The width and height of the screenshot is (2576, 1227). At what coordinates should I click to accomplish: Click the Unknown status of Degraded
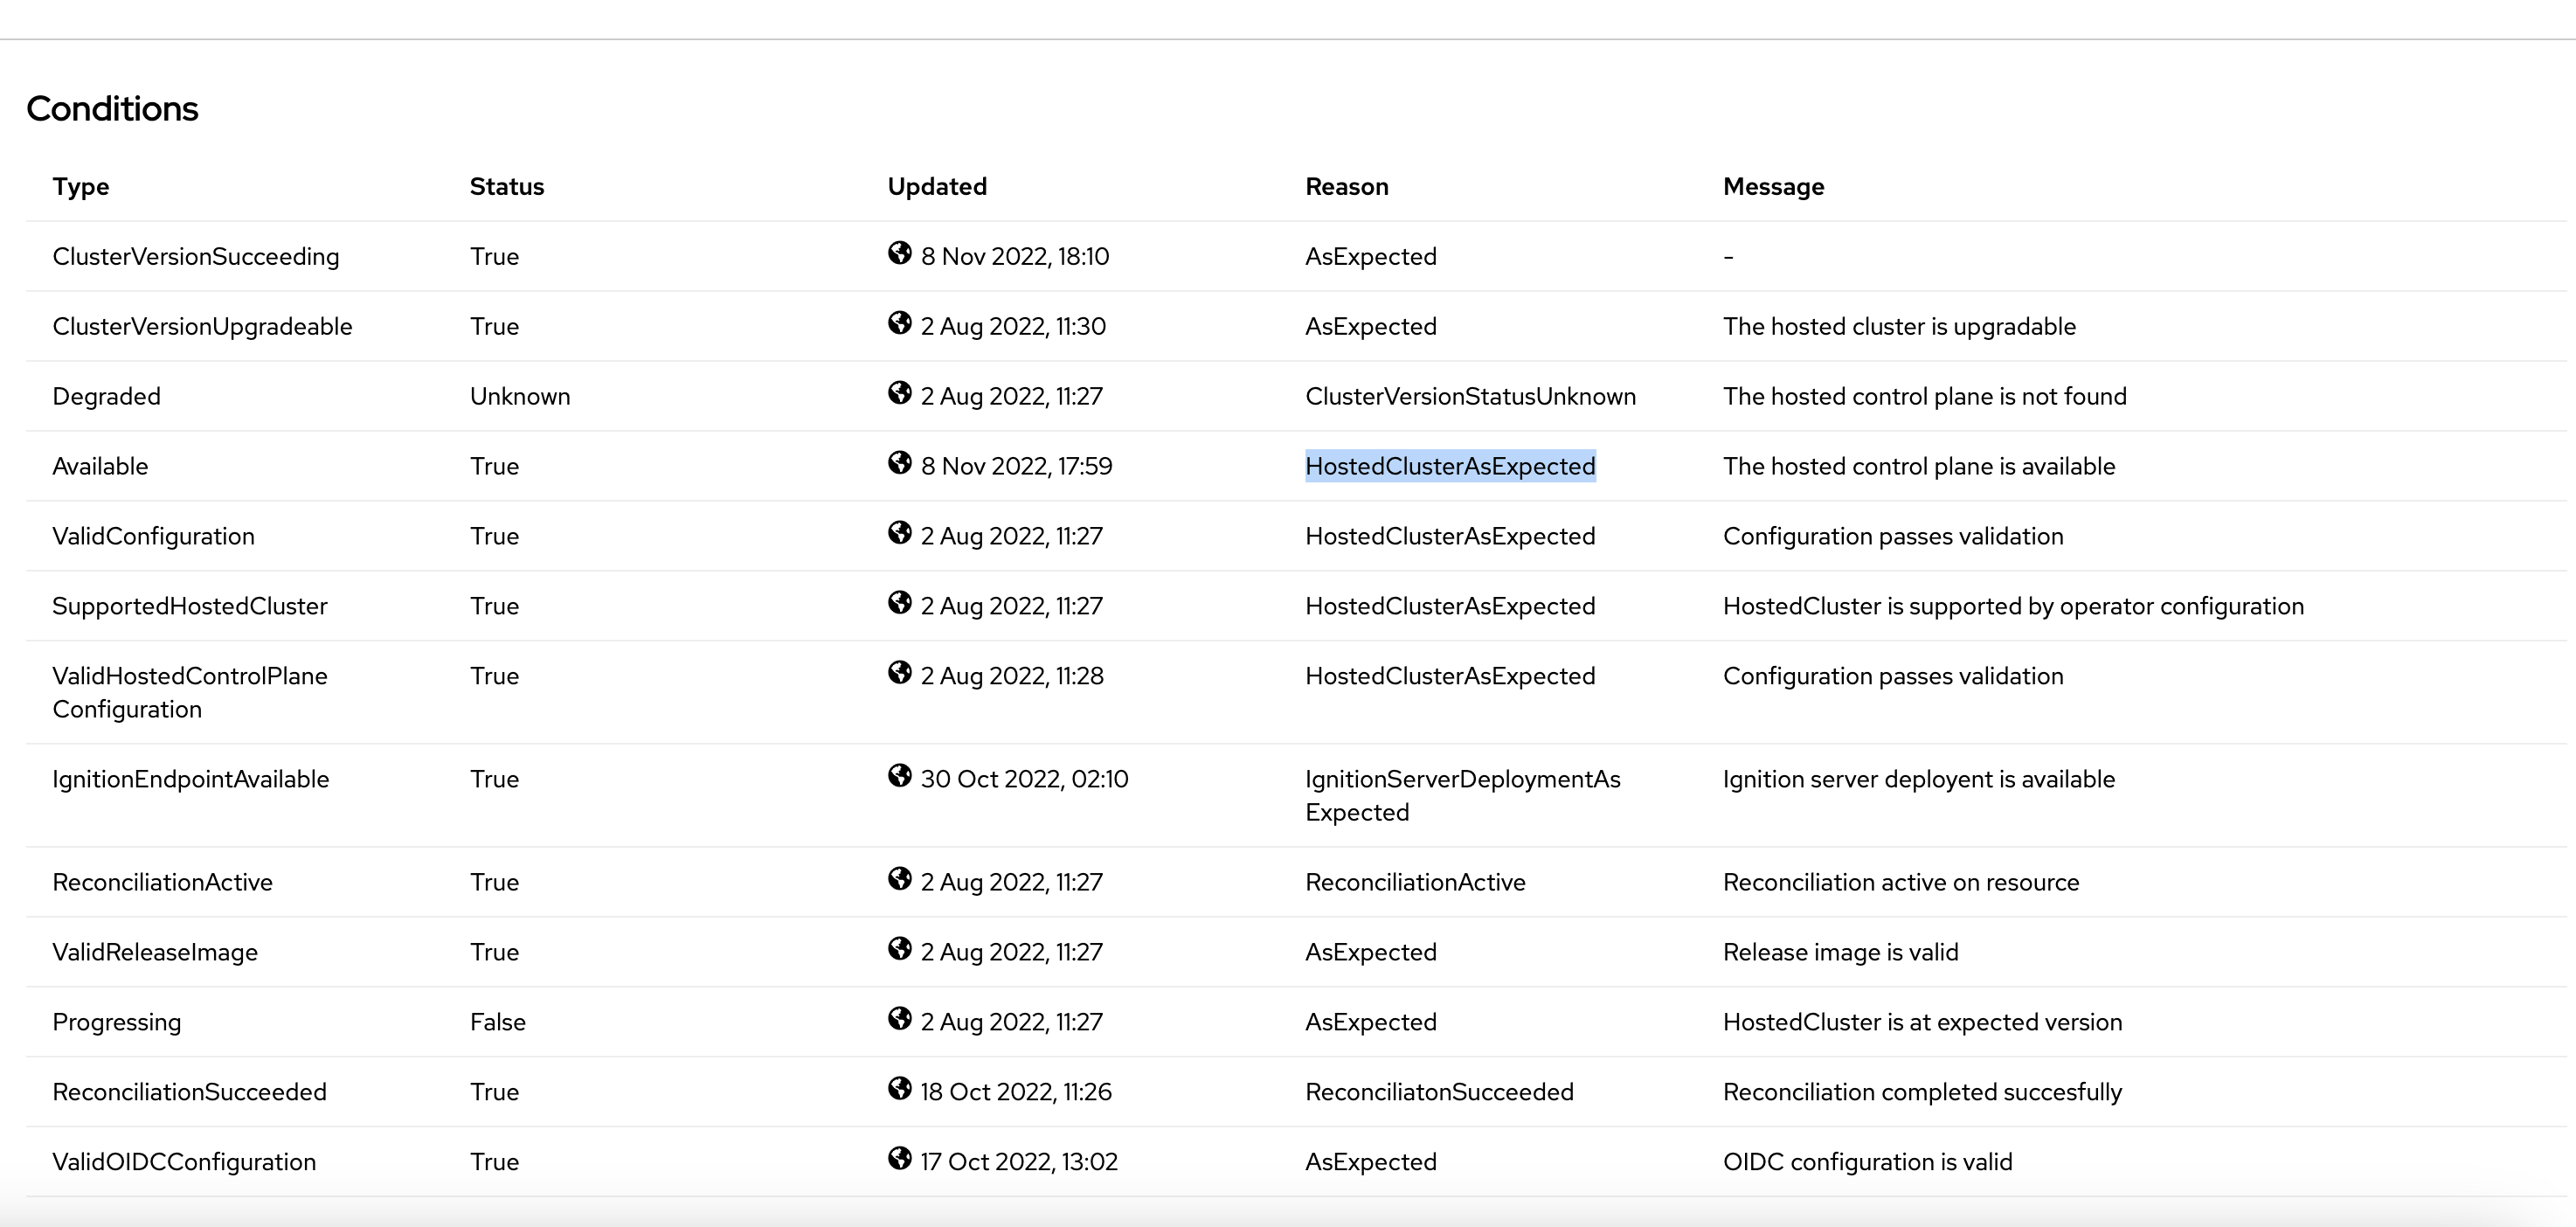coord(520,397)
